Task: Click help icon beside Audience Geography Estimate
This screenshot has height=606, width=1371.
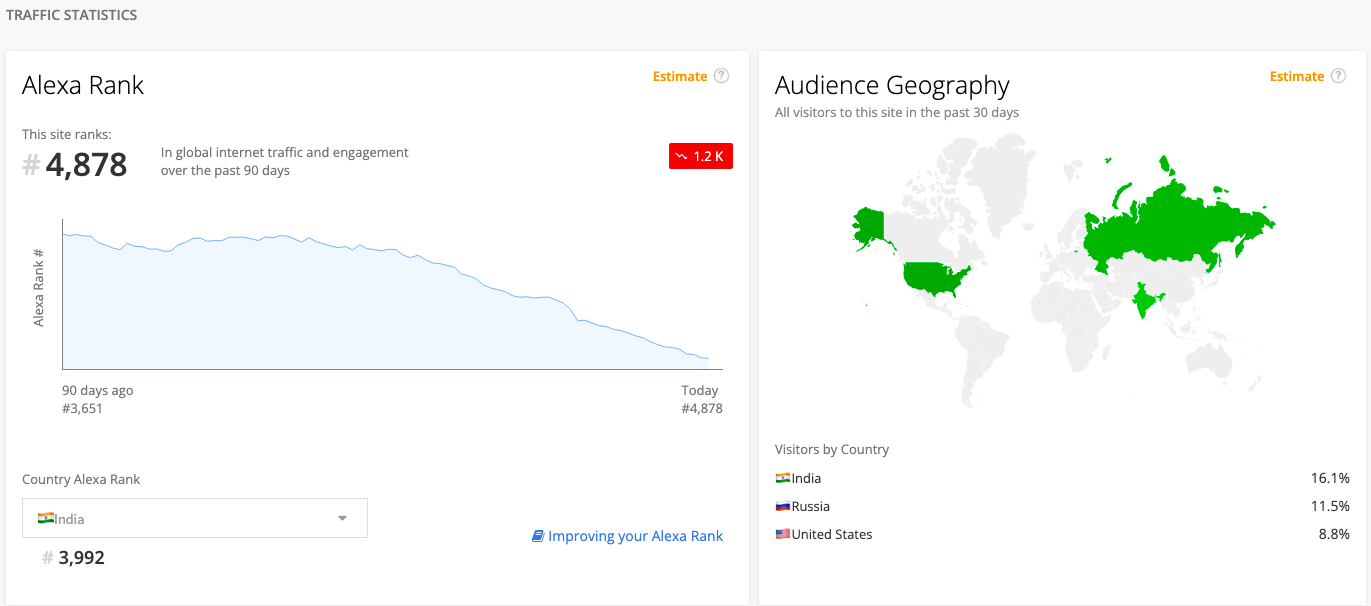Action: click(x=1338, y=76)
